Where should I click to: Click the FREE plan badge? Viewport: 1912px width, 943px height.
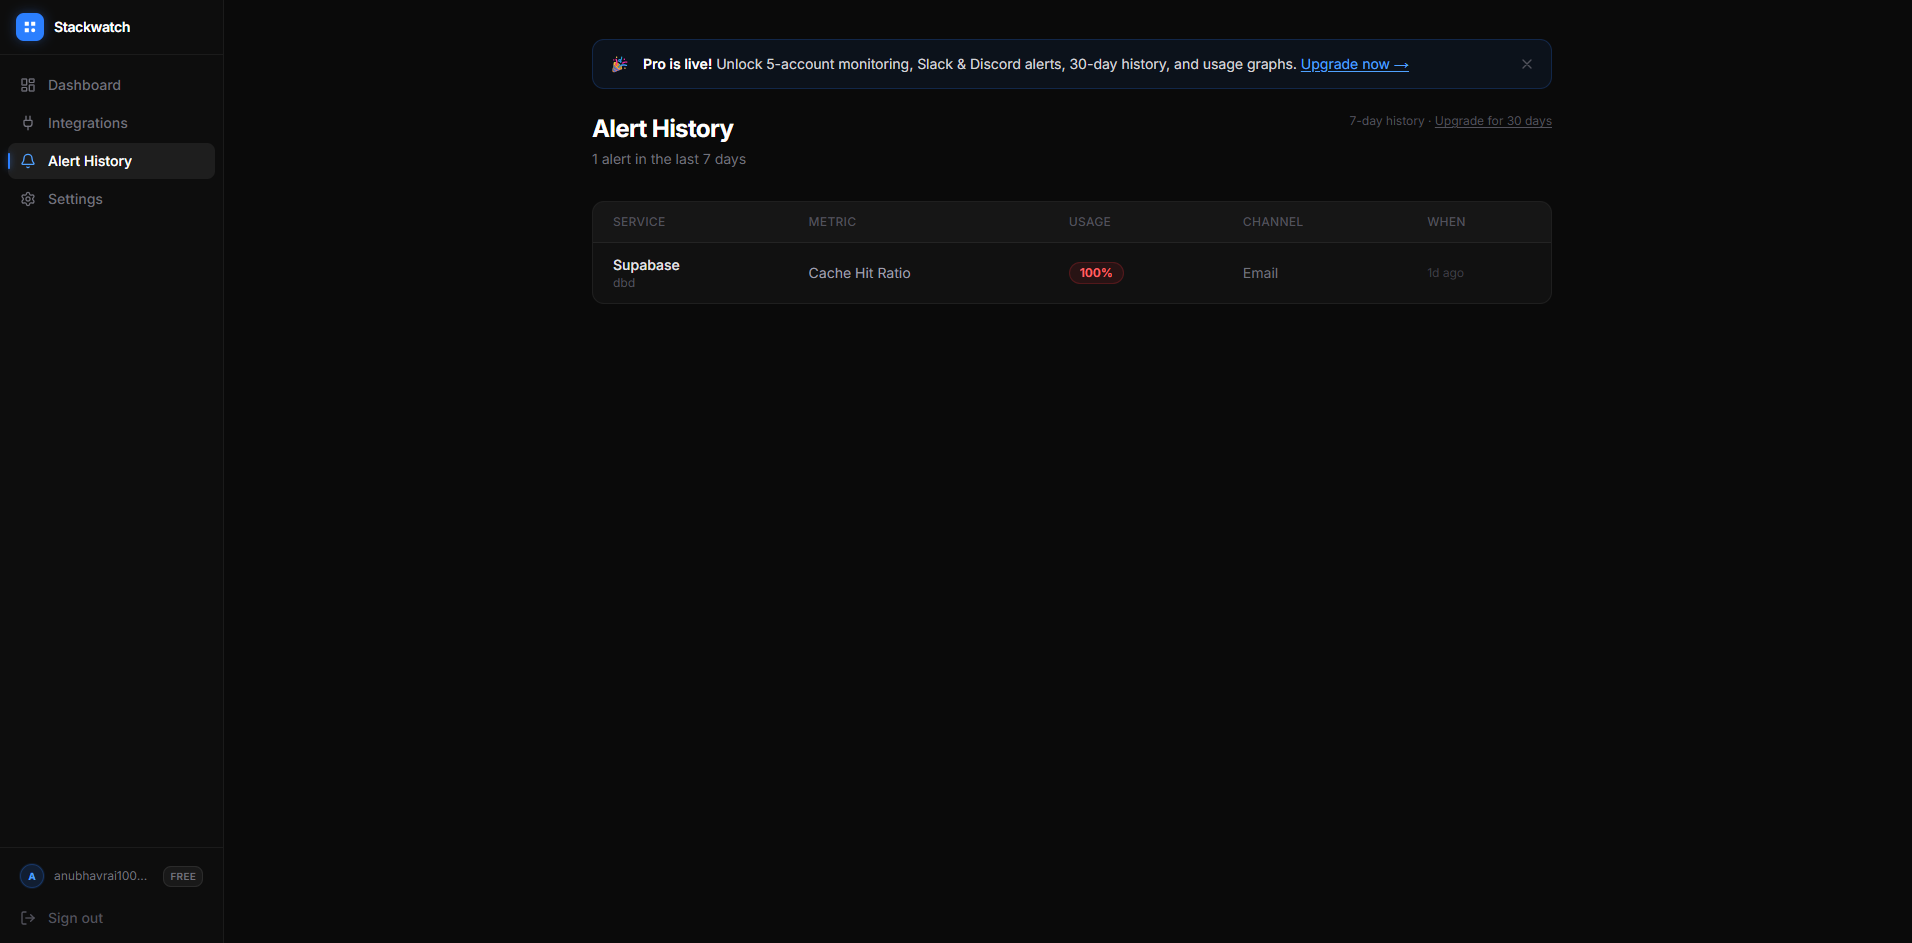point(182,875)
